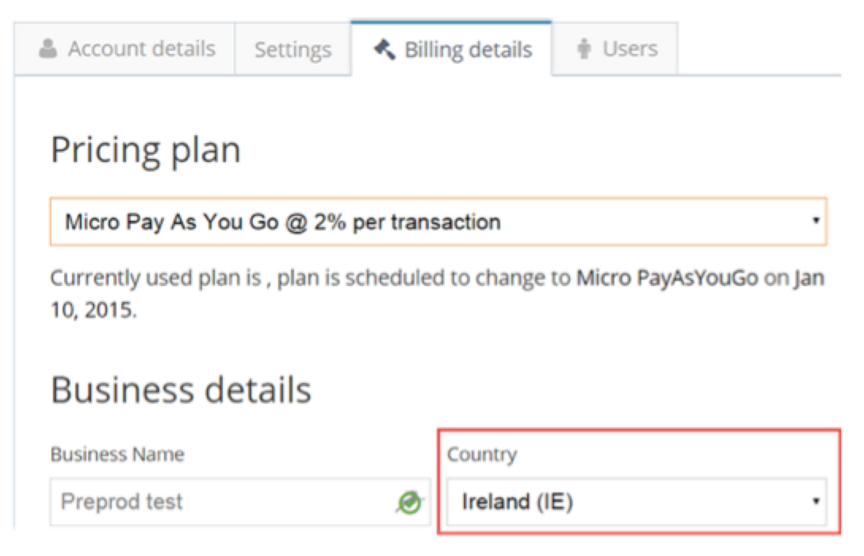This screenshot has height=556, width=864.
Task: Click the person icon next to Users
Action: pos(585,49)
